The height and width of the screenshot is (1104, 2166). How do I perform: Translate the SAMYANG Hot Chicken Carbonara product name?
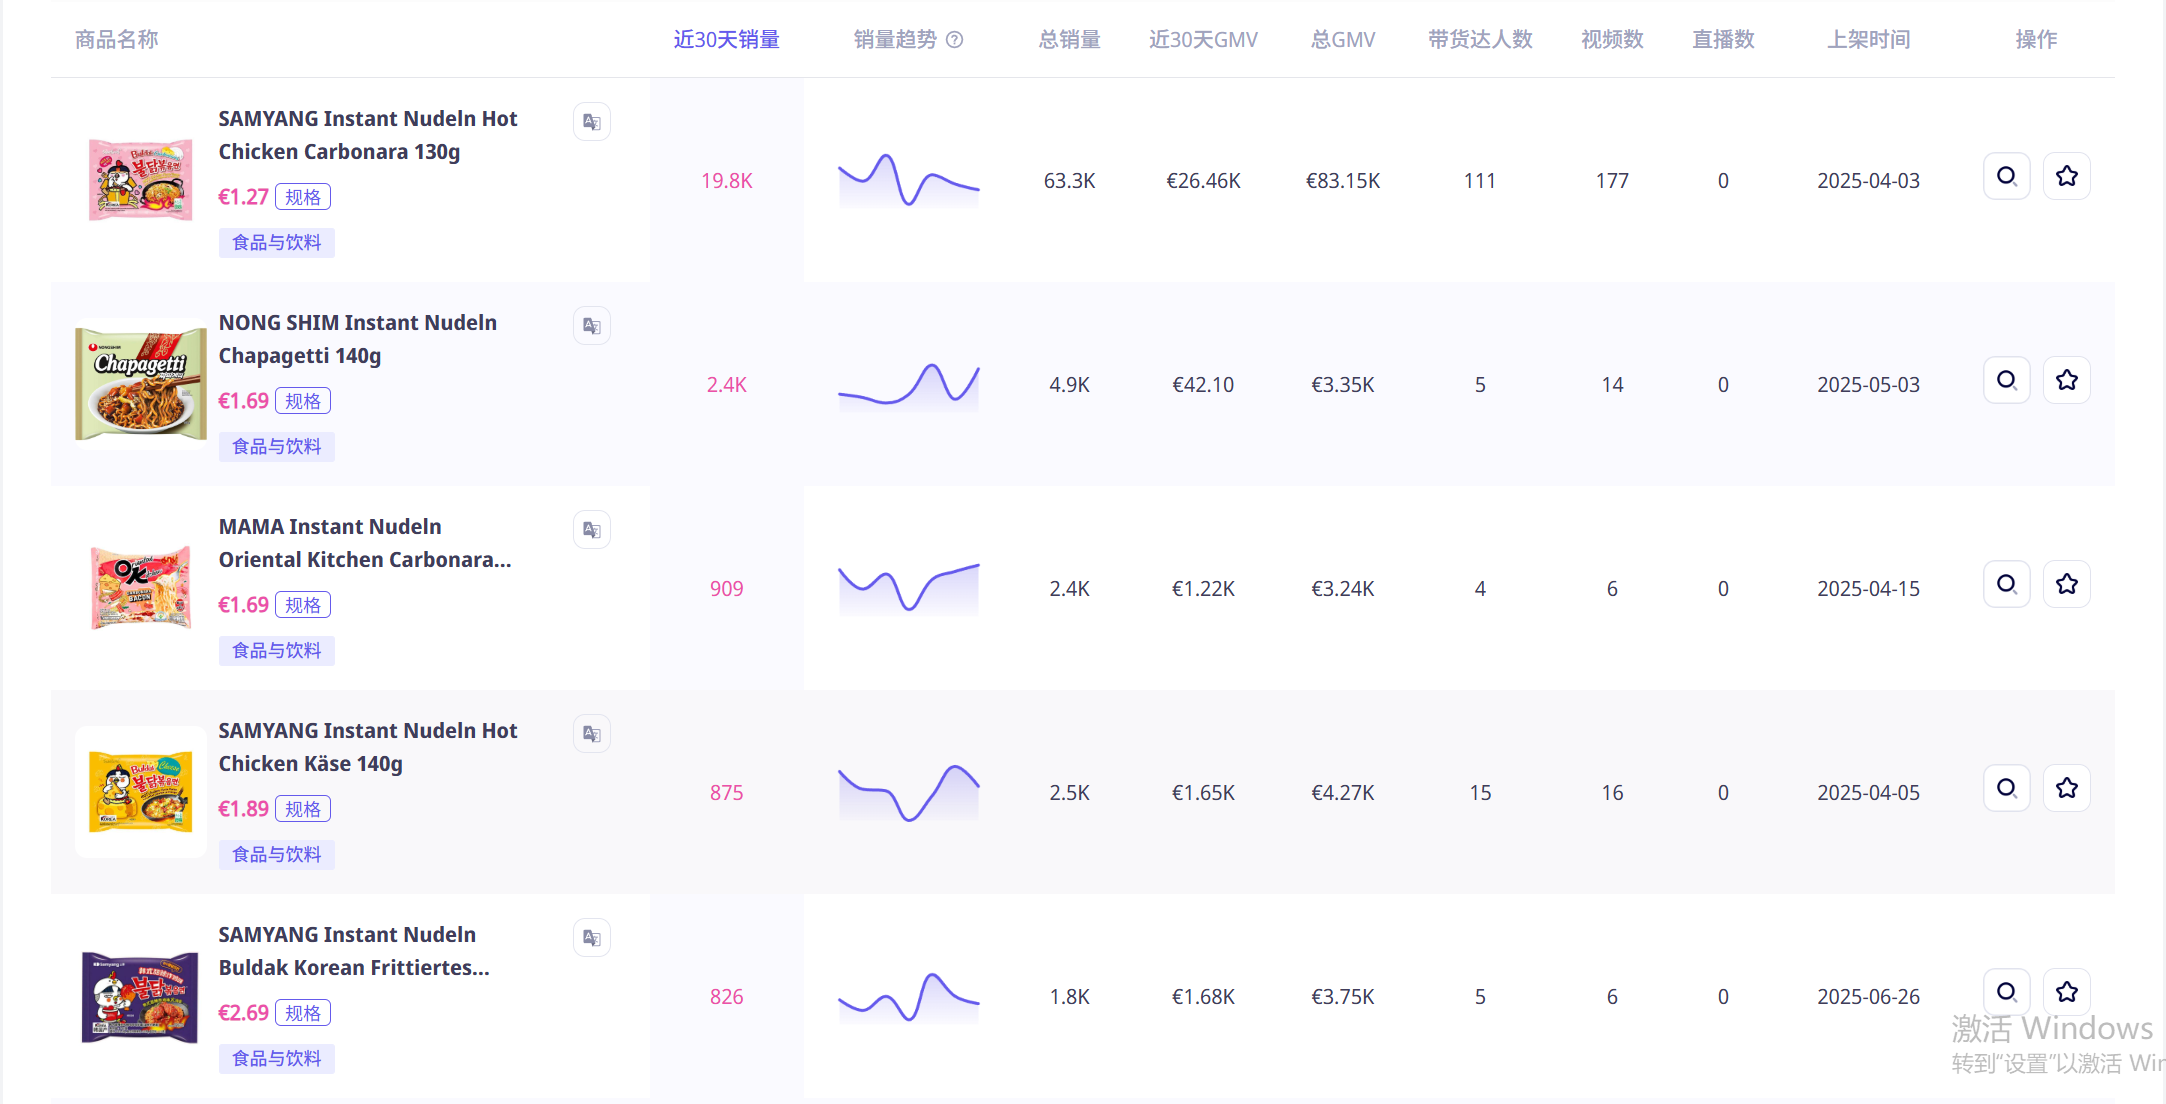point(591,121)
